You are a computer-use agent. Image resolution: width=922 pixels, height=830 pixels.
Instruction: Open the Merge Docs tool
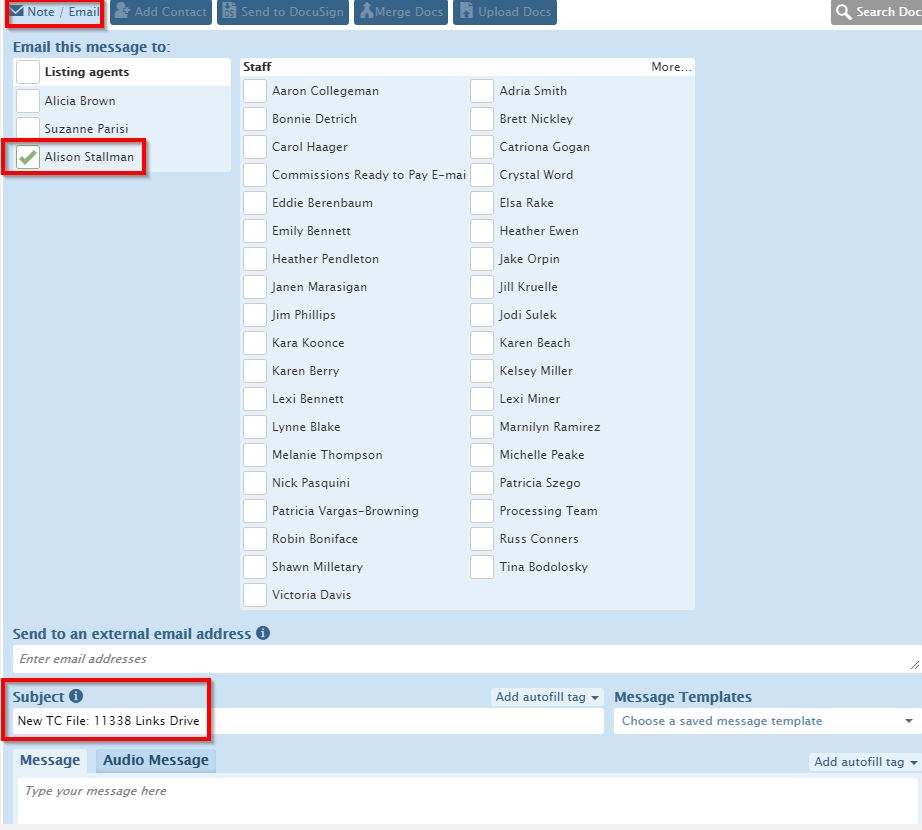401,12
